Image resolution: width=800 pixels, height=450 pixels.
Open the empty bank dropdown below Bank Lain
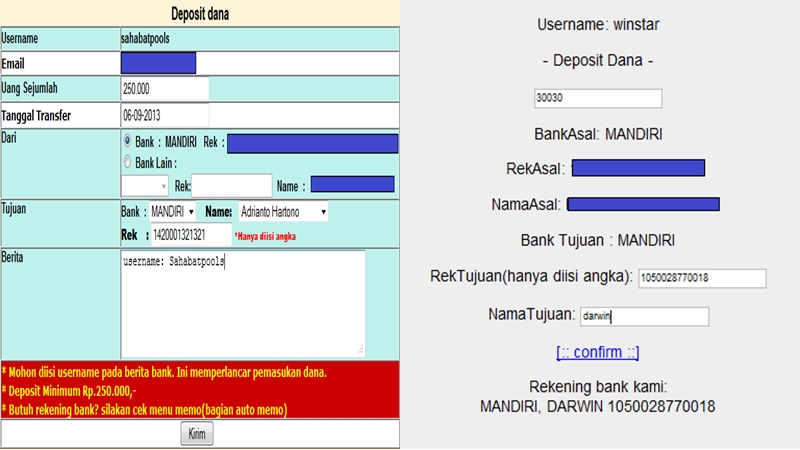point(145,185)
